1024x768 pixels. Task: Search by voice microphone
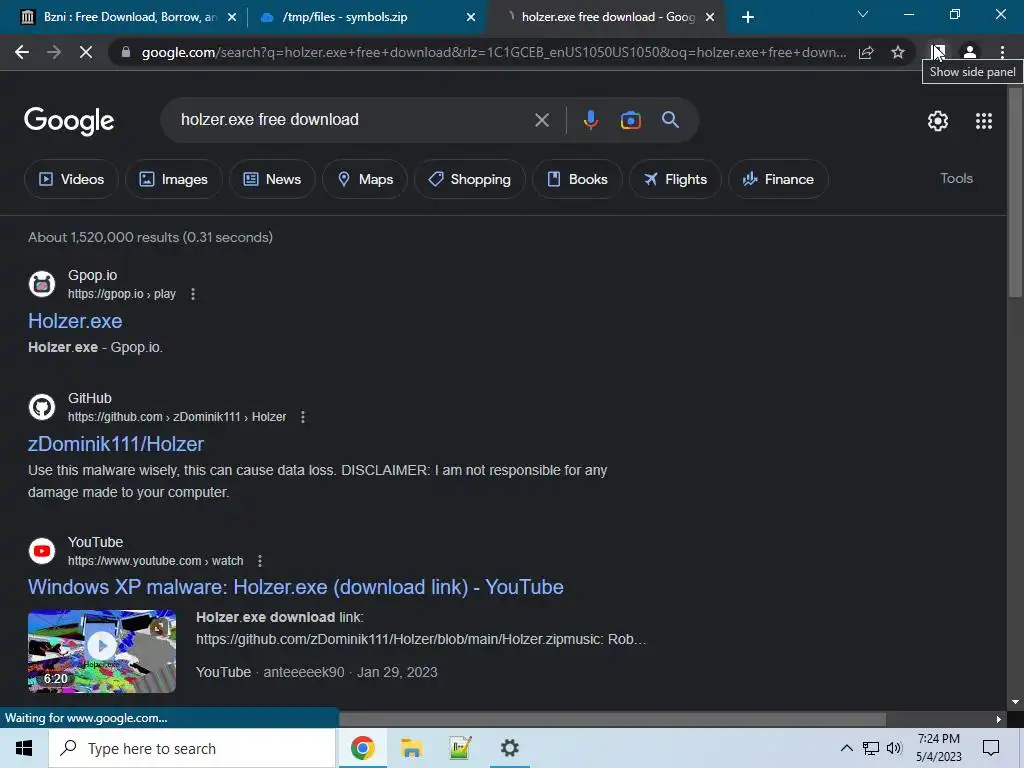[590, 120]
